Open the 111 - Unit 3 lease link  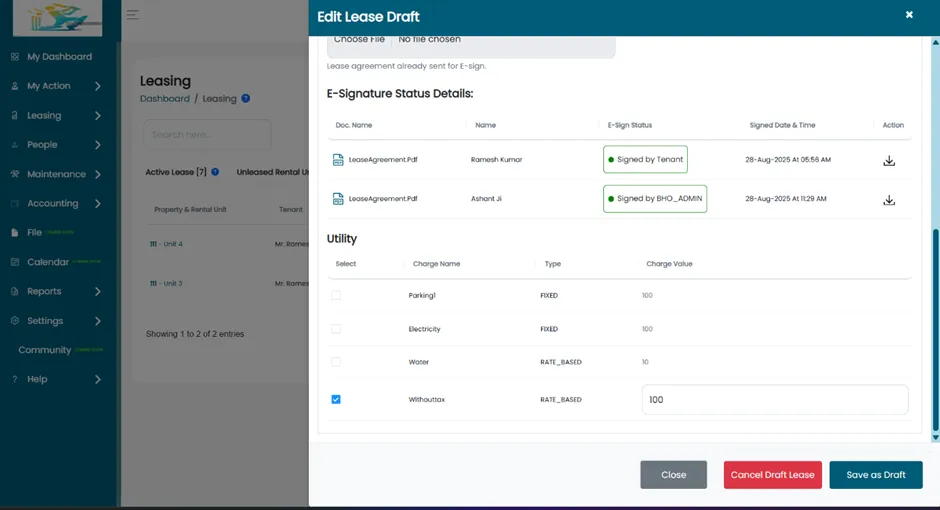166,283
